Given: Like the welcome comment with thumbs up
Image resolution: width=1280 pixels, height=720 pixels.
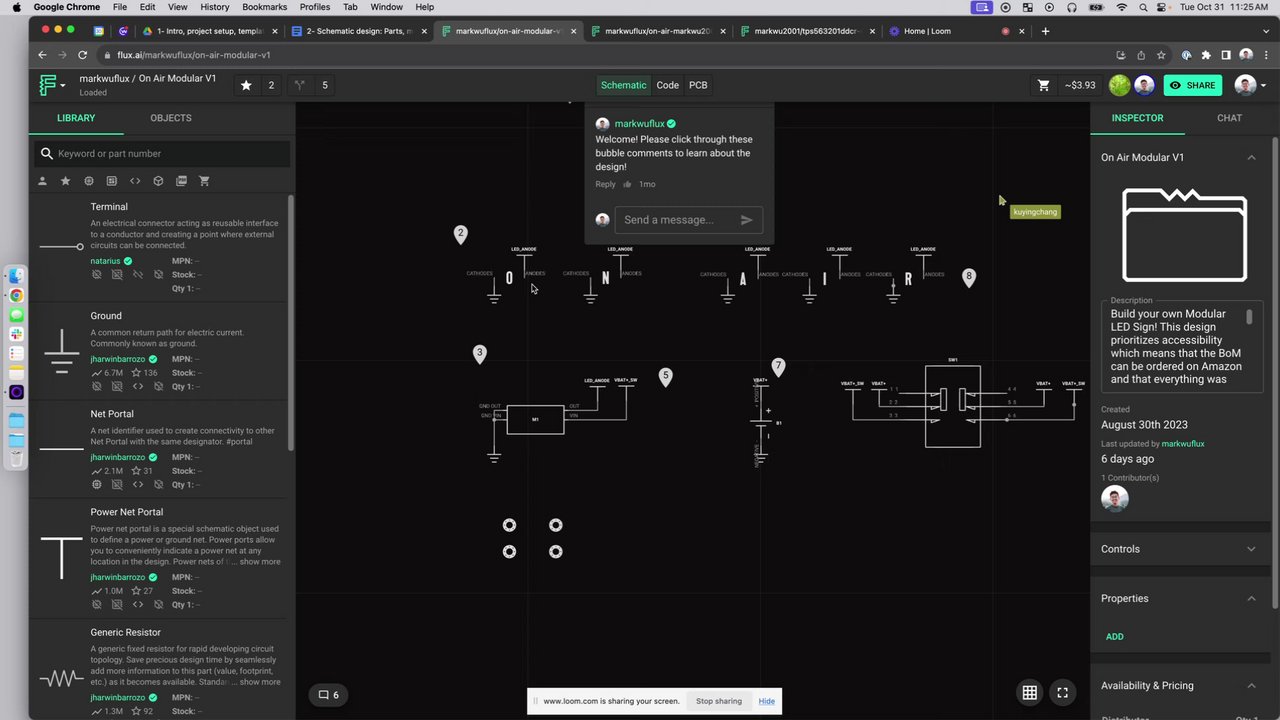Looking at the screenshot, I should pos(627,184).
